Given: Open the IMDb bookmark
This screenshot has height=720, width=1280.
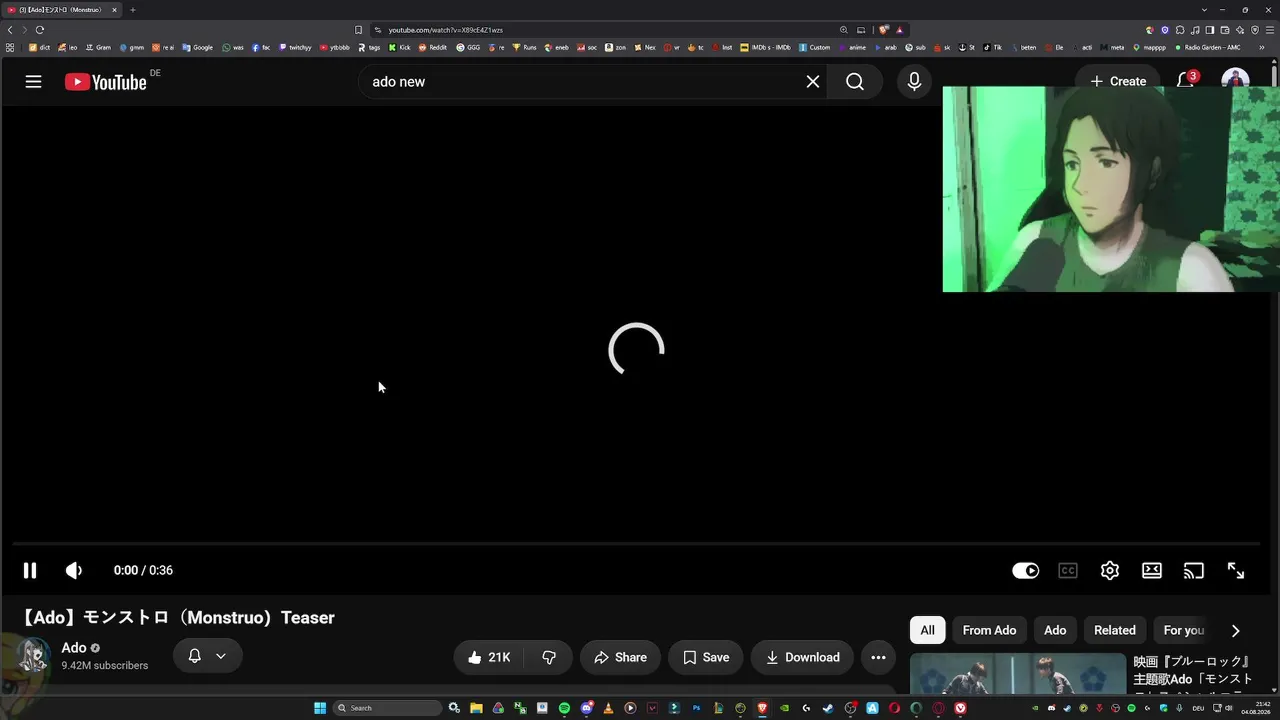Looking at the screenshot, I should coord(765,47).
